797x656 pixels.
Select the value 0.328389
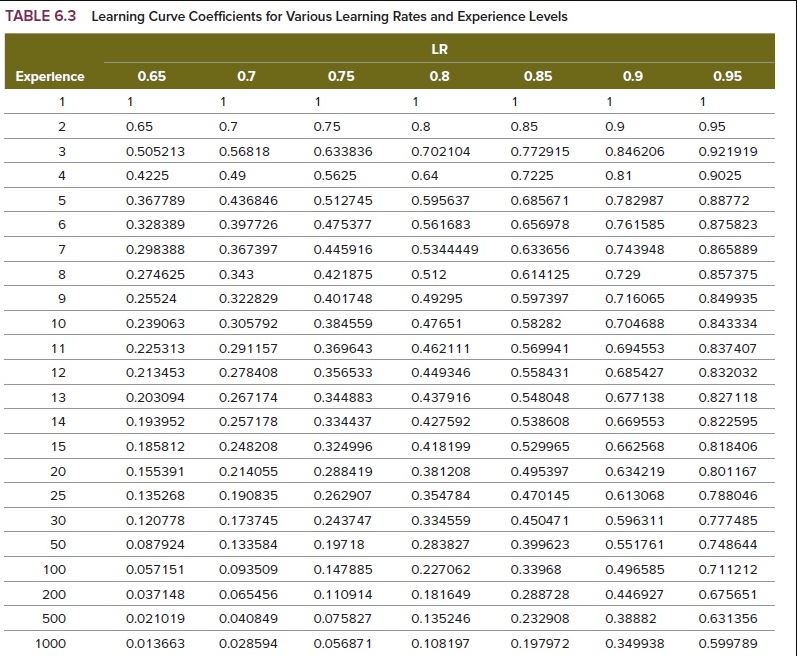(156, 225)
